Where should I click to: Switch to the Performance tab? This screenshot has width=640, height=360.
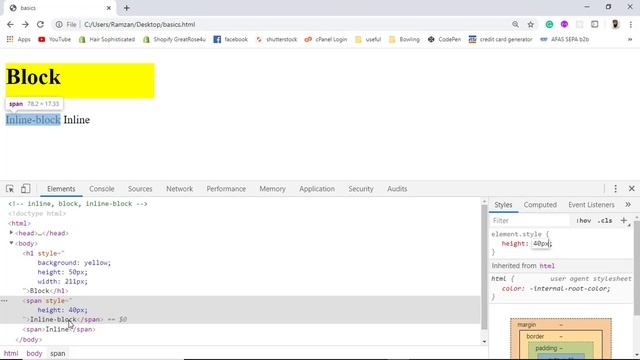[x=226, y=189]
